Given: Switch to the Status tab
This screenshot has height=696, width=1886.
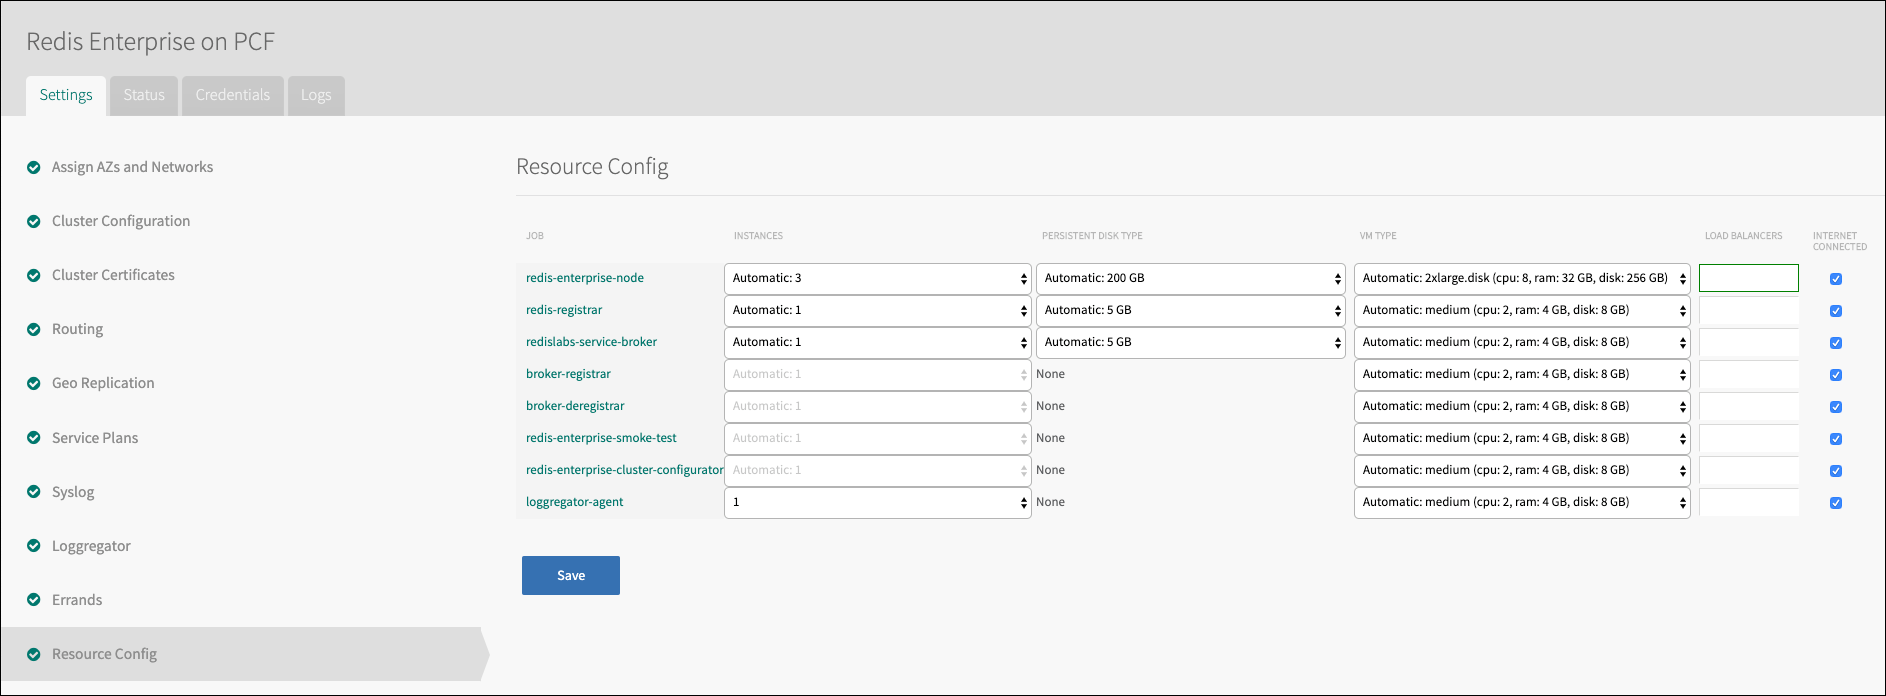Looking at the screenshot, I should click(x=144, y=95).
